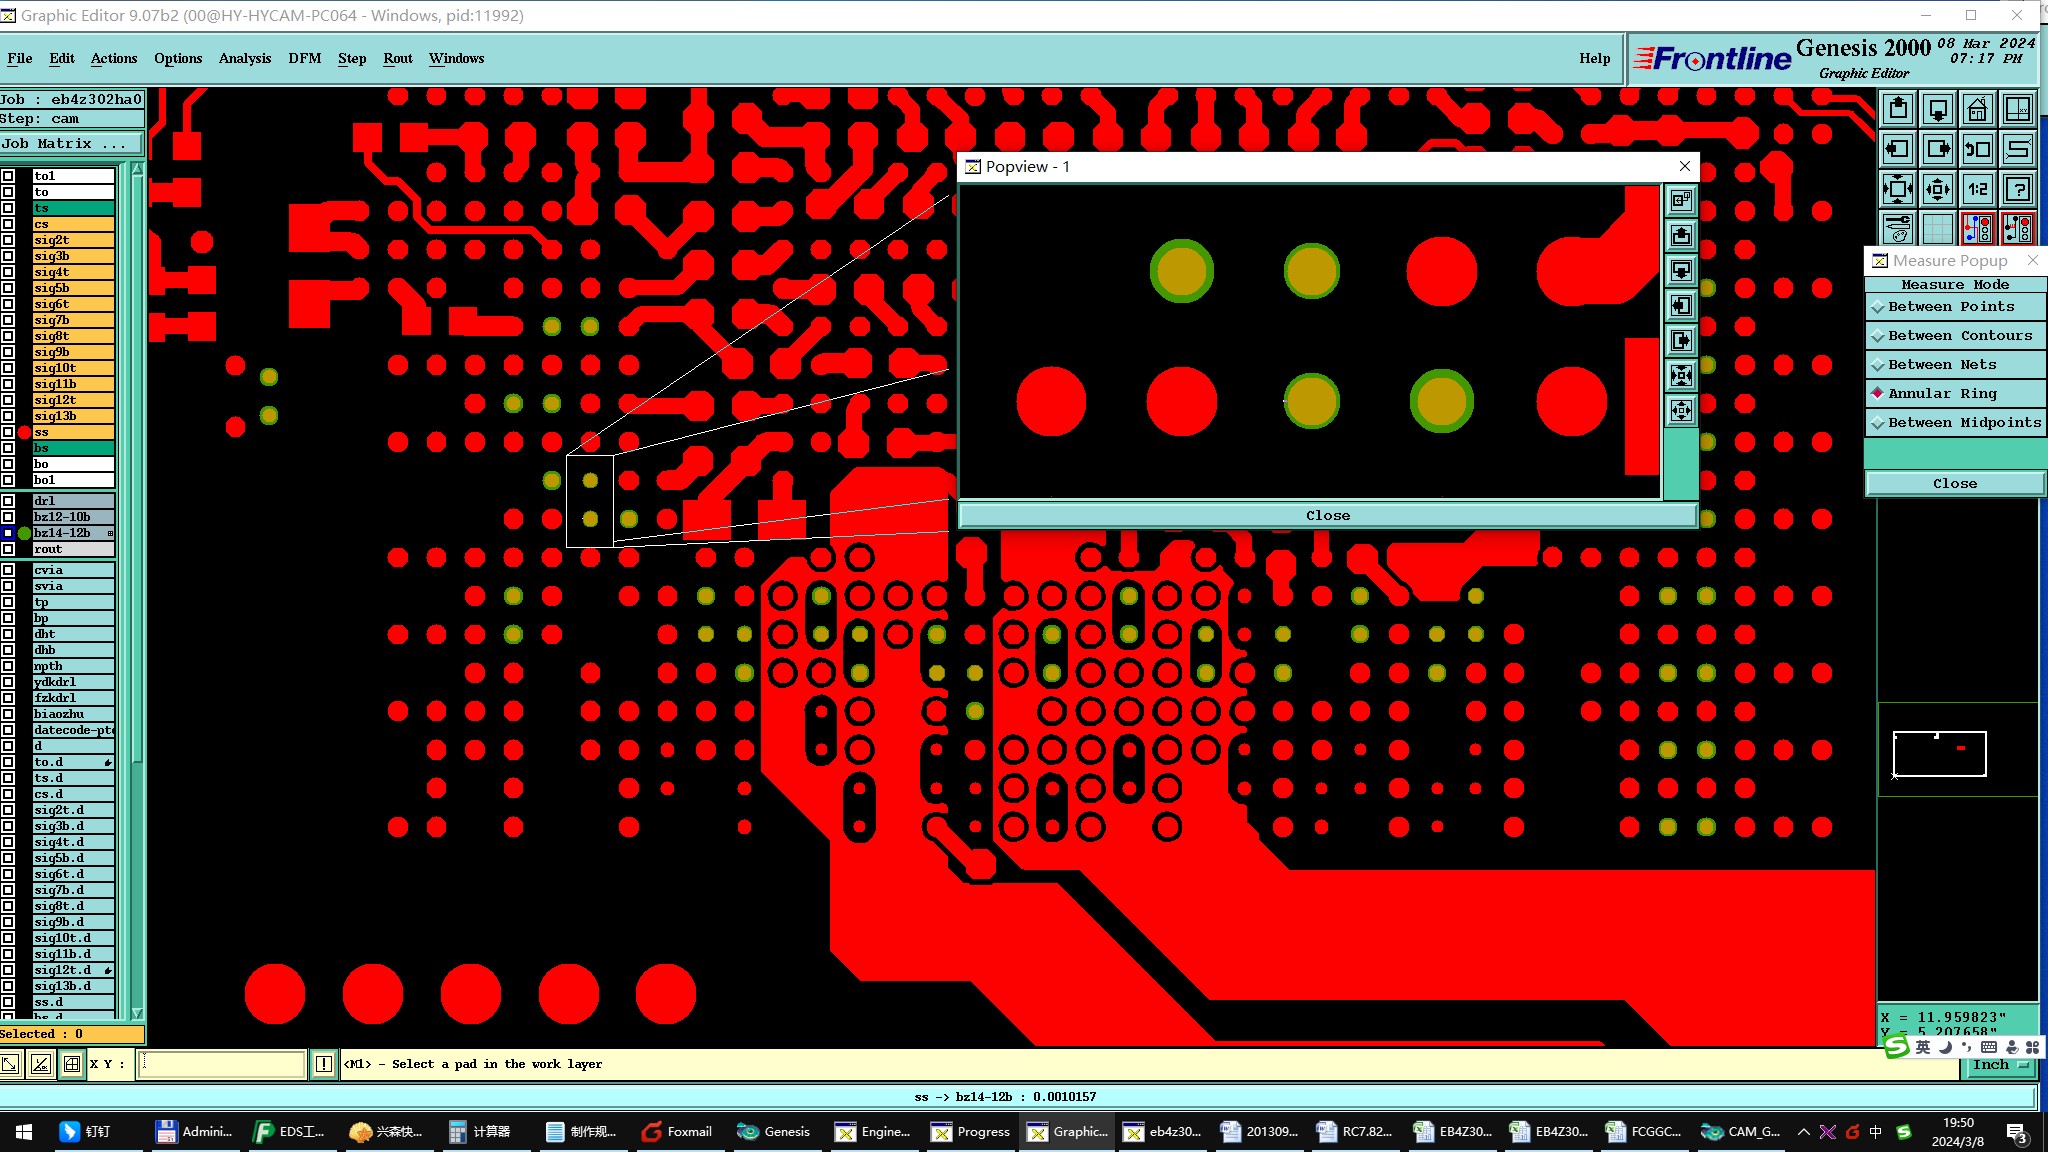
Task: Toggle checkbox beside sig2t layer
Action: pos(9,240)
